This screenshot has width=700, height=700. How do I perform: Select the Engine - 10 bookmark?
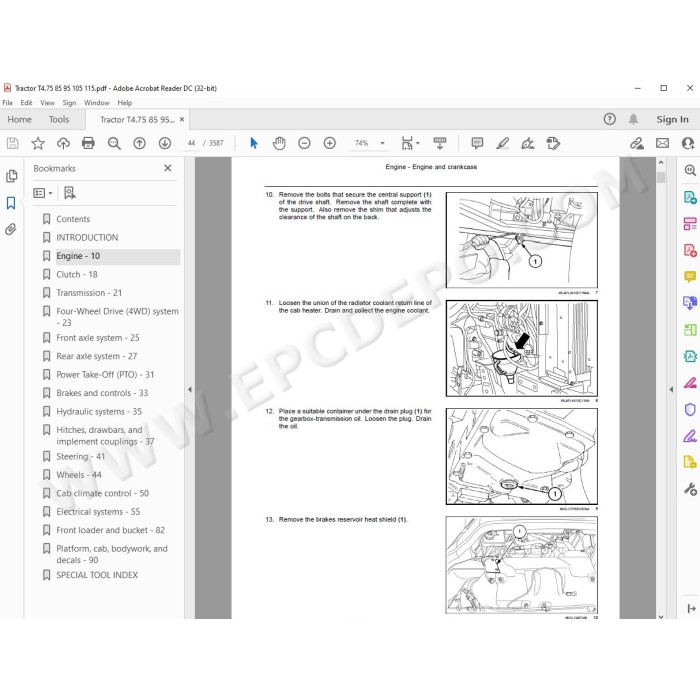point(78,256)
